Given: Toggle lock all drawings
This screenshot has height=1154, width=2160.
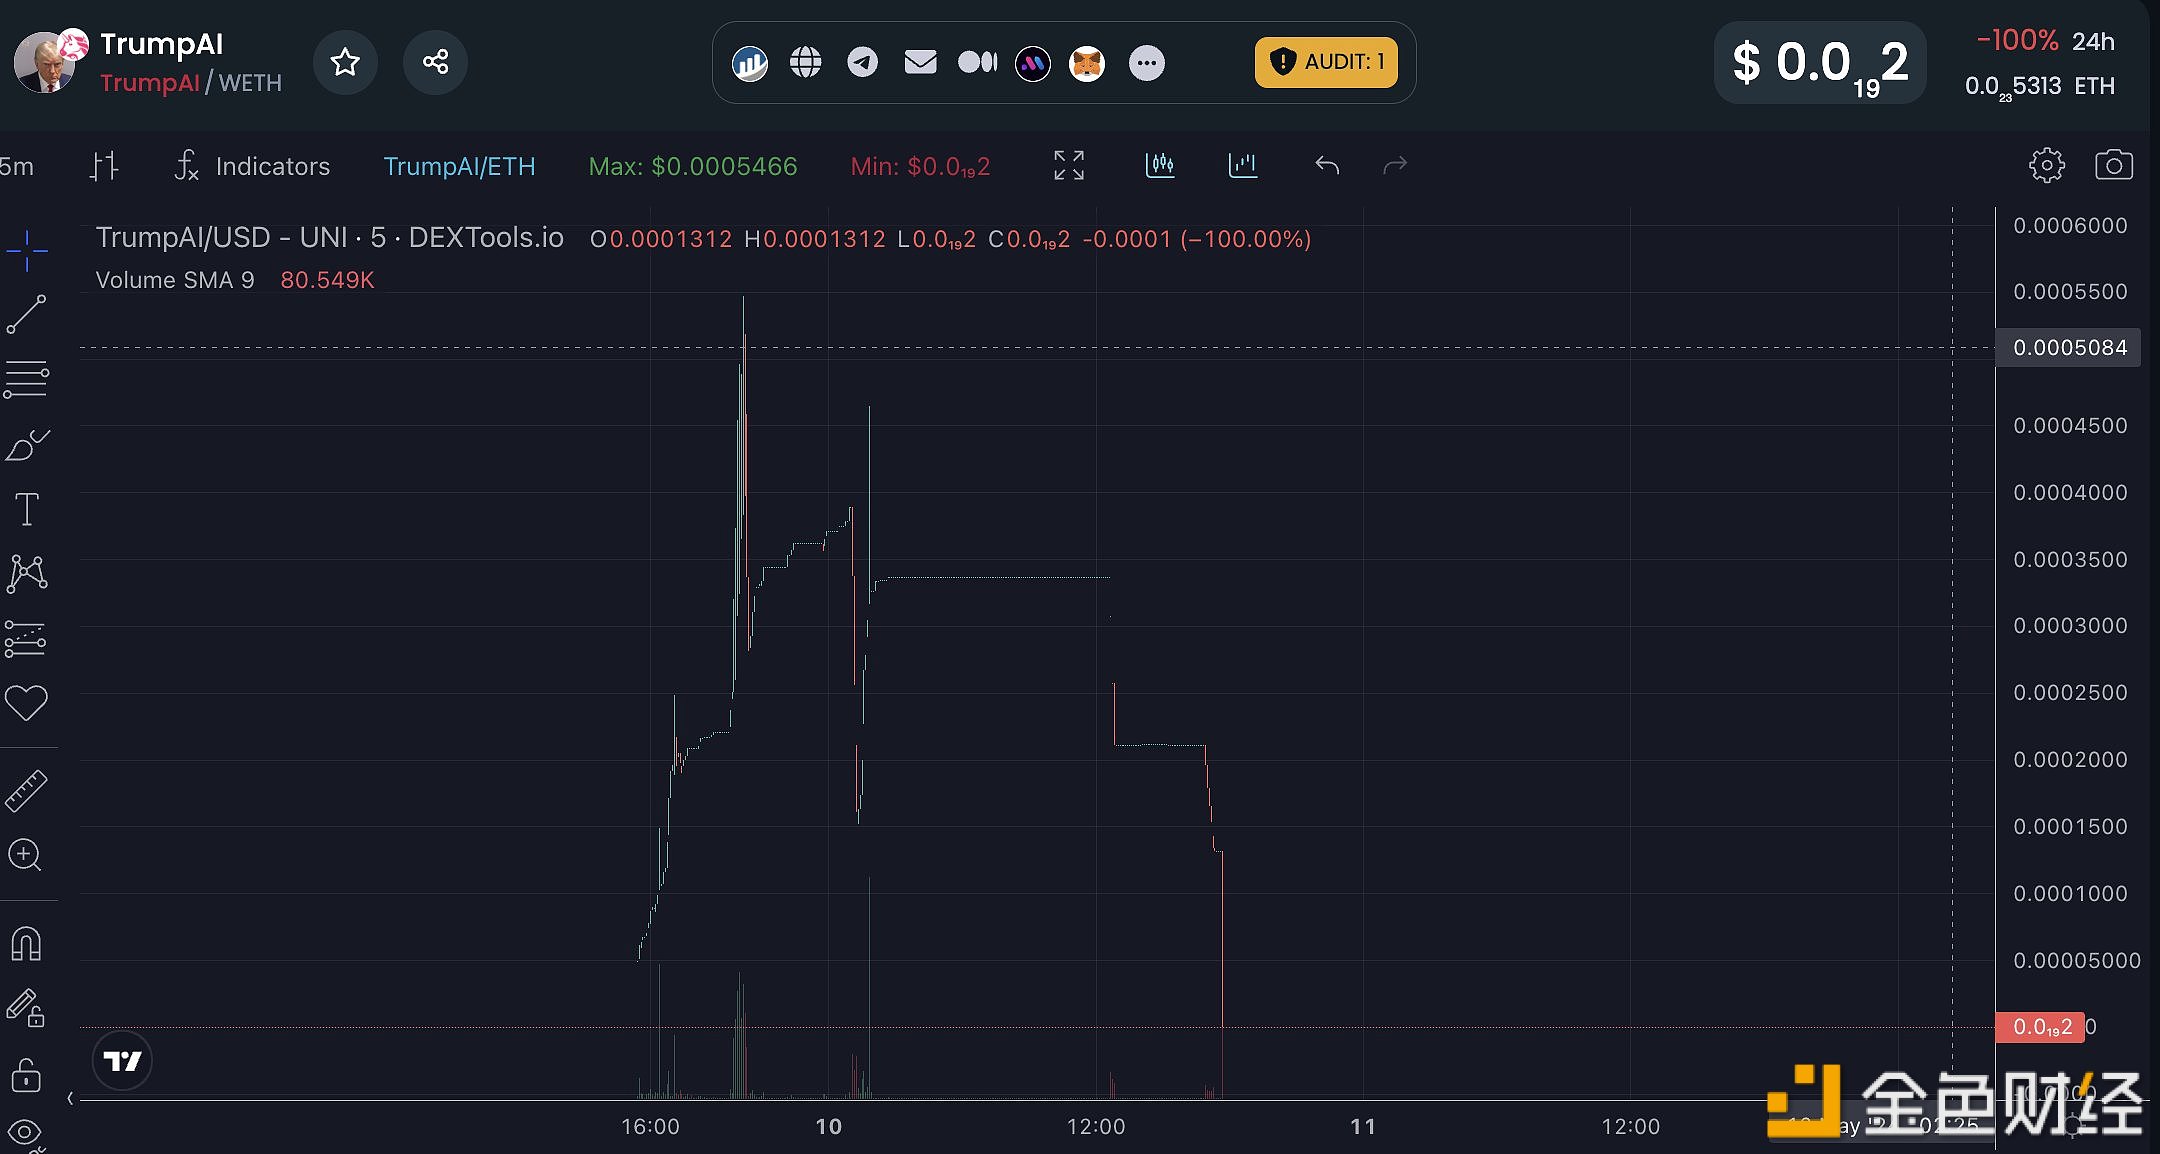Looking at the screenshot, I should click(x=26, y=1075).
